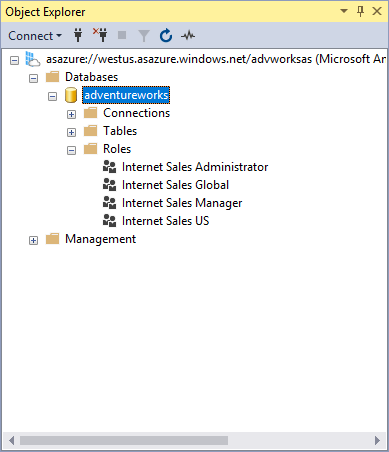The image size is (389, 452).
Task: Click the Disconnect plug icon
Action: [x=100, y=35]
